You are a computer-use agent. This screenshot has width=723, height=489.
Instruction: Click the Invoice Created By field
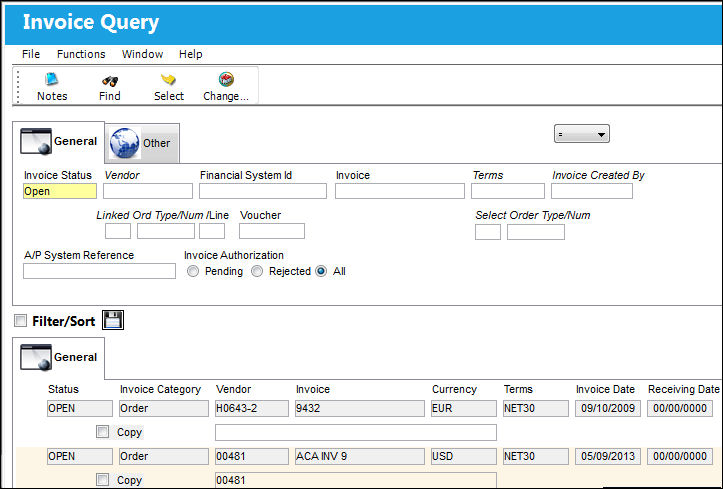pos(592,191)
